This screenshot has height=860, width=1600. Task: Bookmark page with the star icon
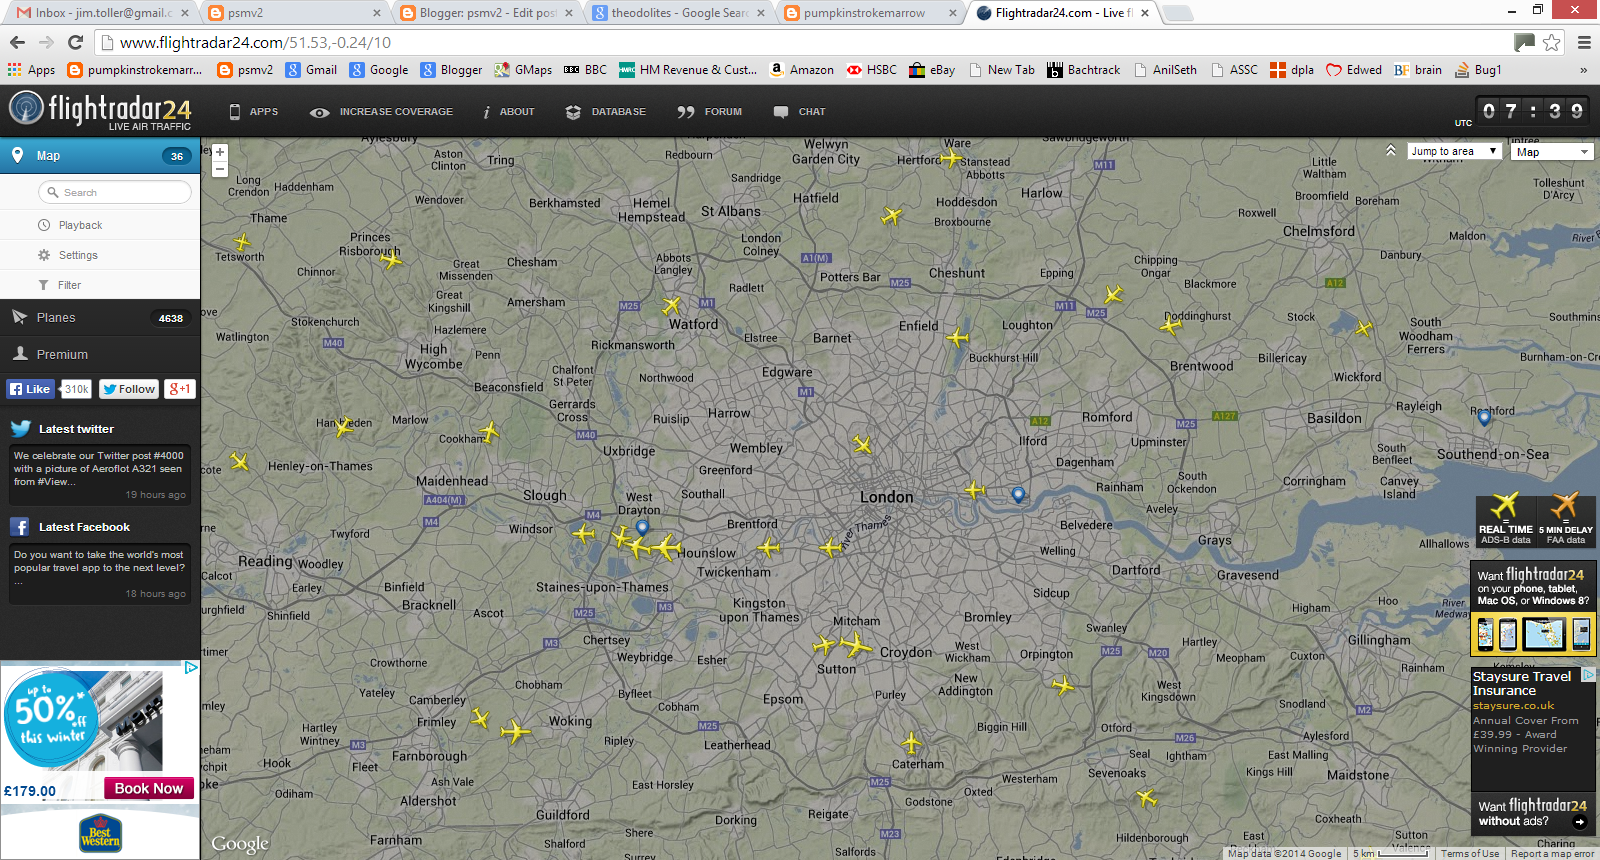click(1551, 42)
